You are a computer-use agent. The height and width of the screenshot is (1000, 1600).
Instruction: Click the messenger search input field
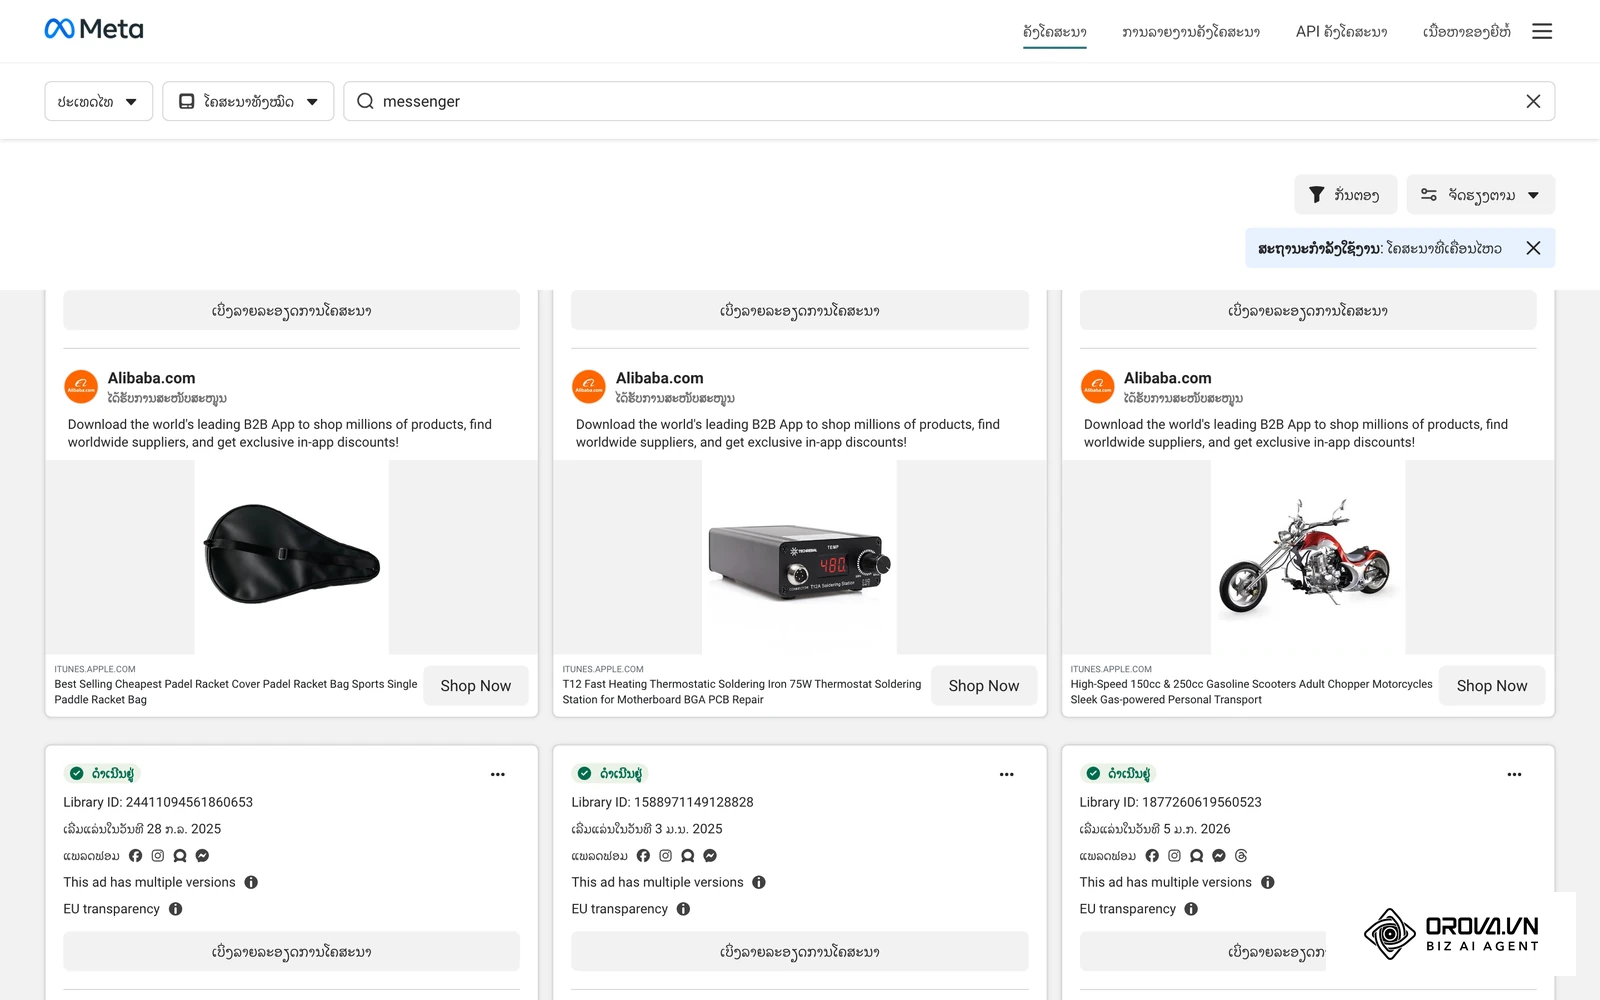tap(948, 101)
